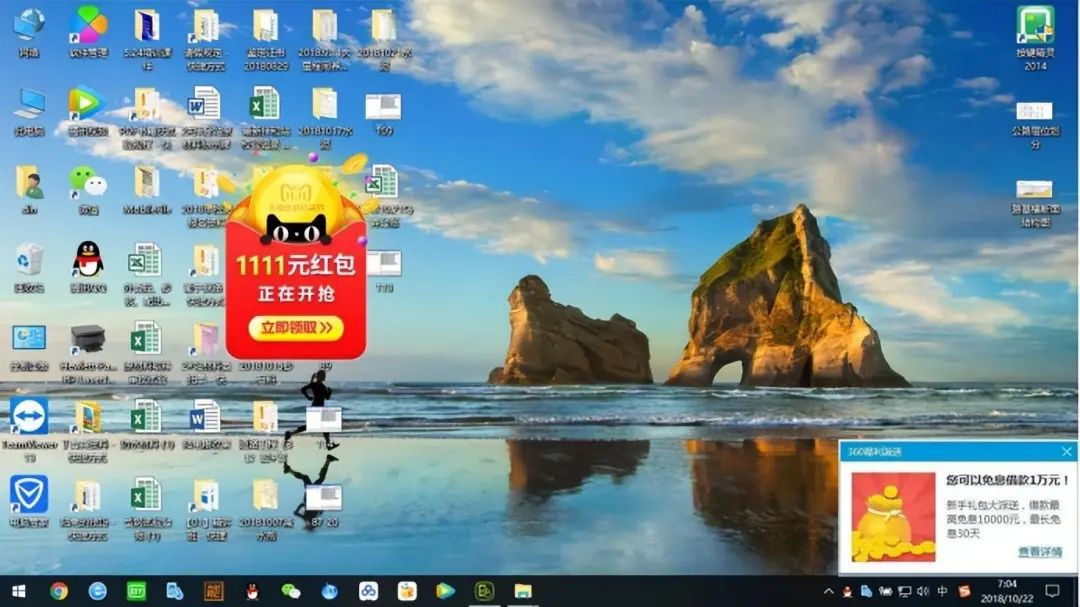
Task: Open File Explorer from the taskbar
Action: pos(520,590)
